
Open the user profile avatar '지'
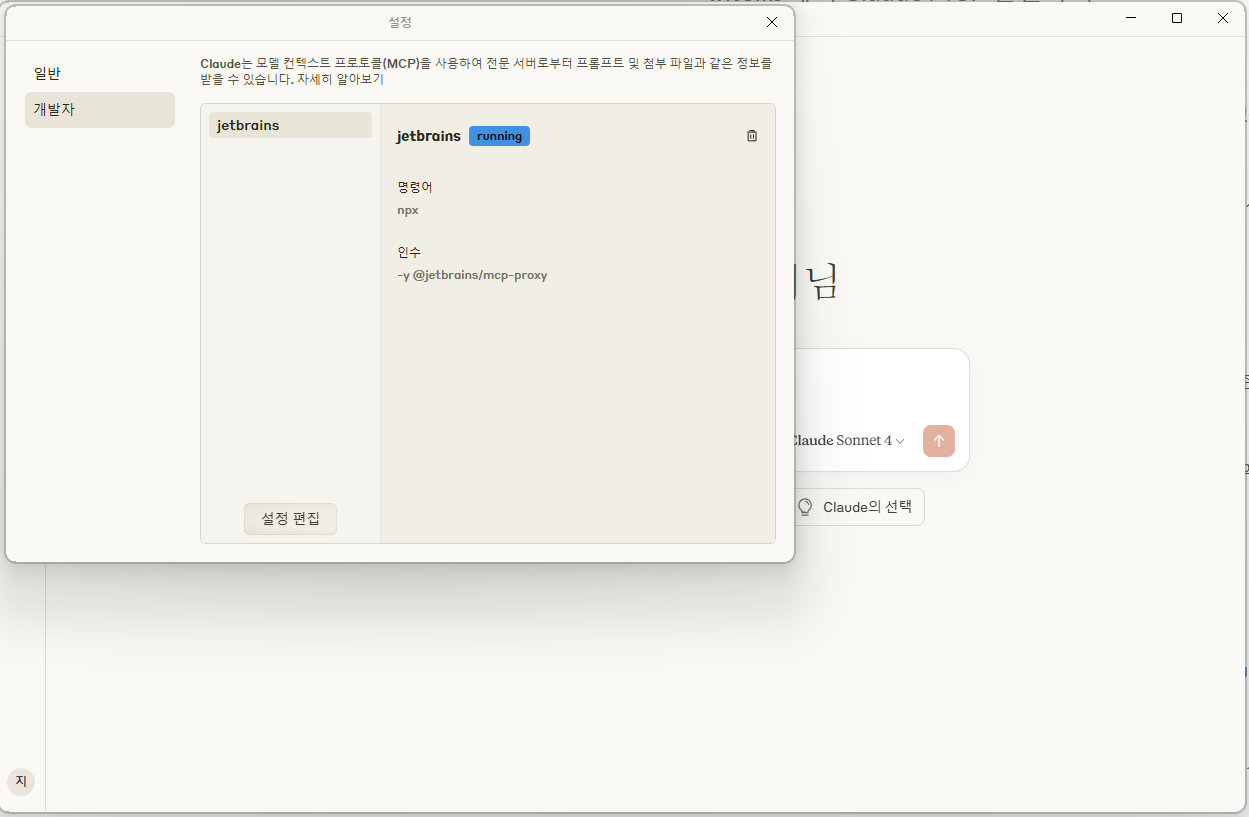pyautogui.click(x=20, y=781)
